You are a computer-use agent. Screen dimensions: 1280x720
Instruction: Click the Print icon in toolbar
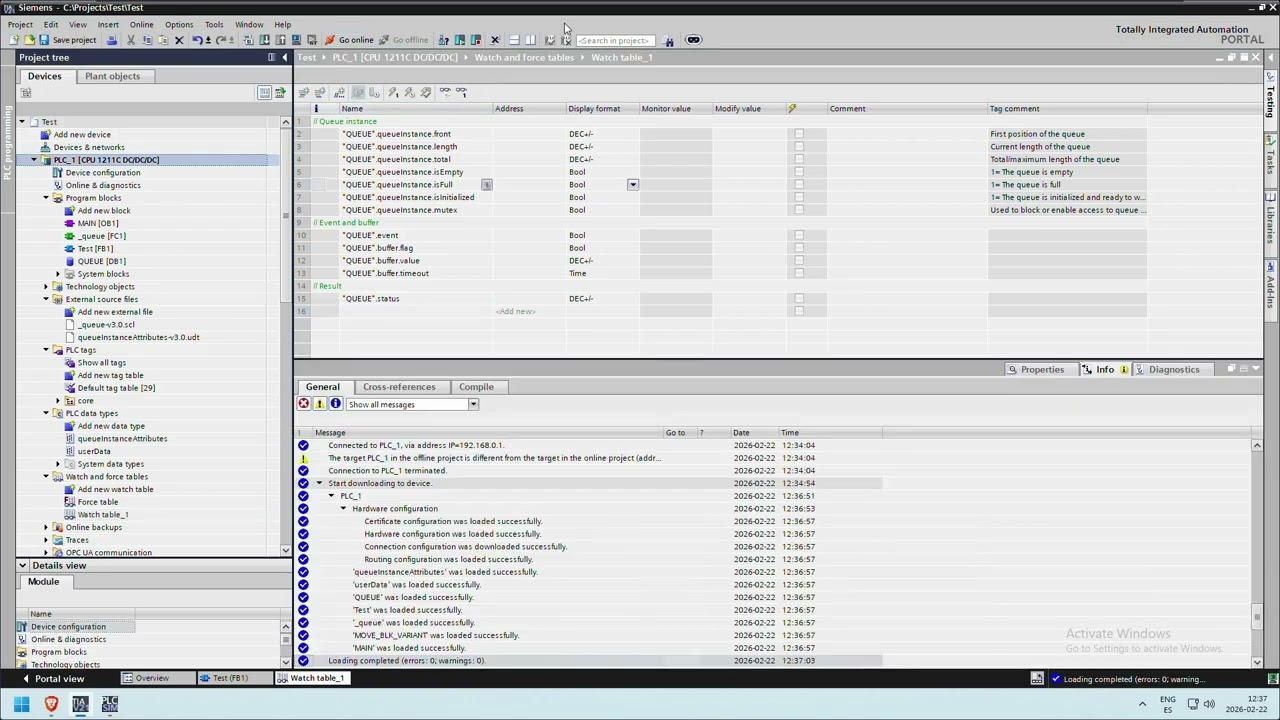pyautogui.click(x=111, y=40)
